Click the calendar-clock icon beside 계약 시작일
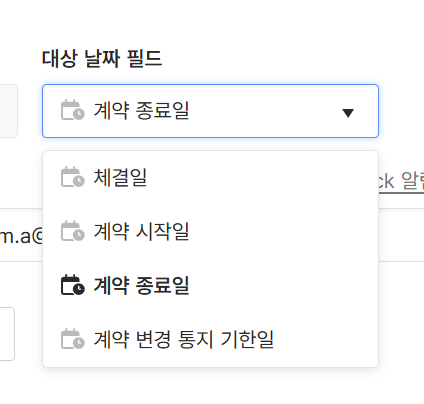Screen dimensions: 424x404 pyautogui.click(x=73, y=231)
